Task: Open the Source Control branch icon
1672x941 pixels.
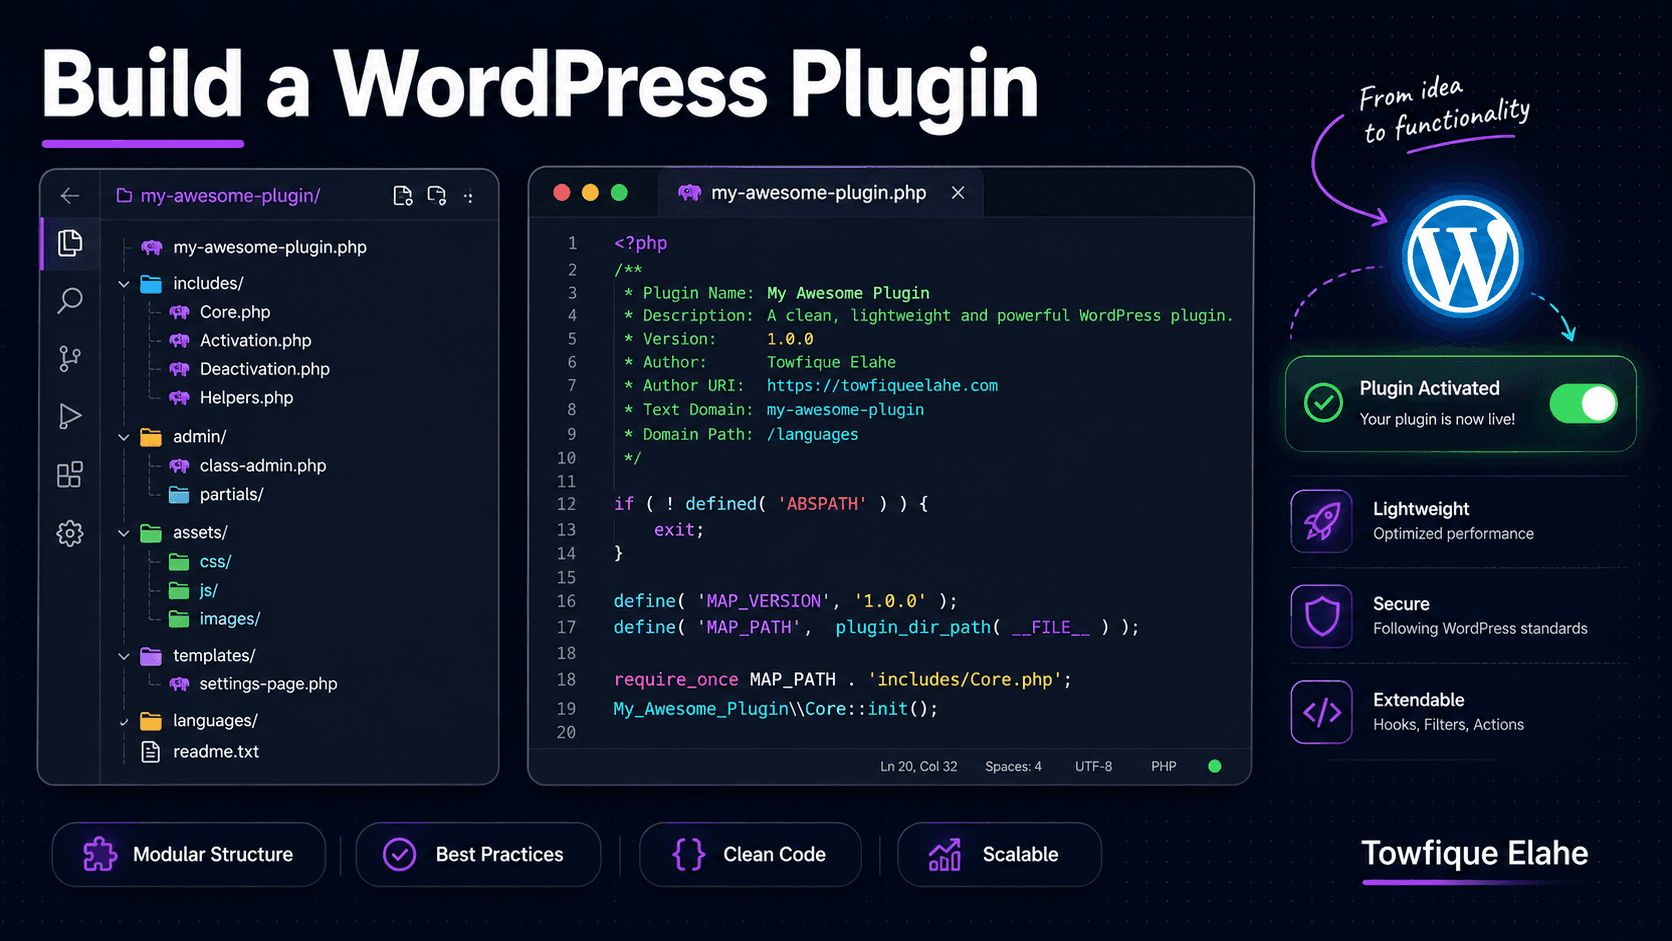Action: (70, 358)
